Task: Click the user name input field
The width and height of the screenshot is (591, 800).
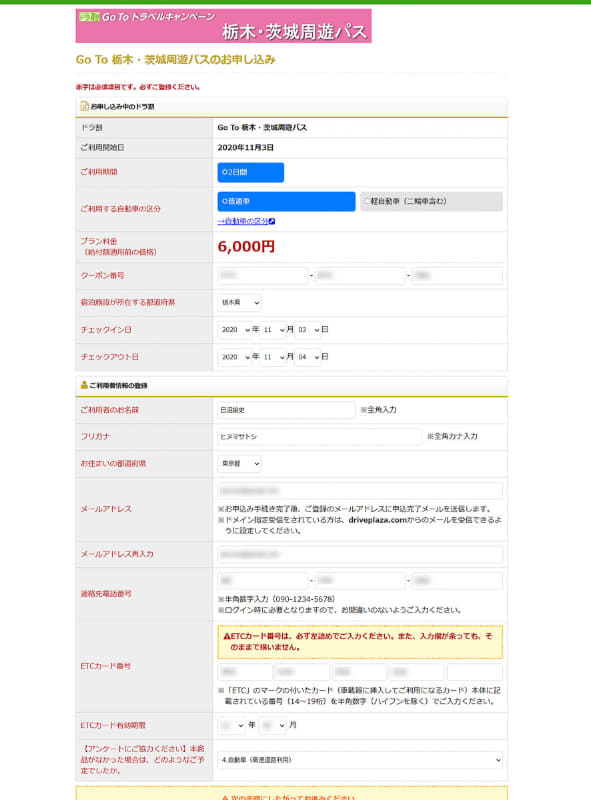Action: (286, 410)
